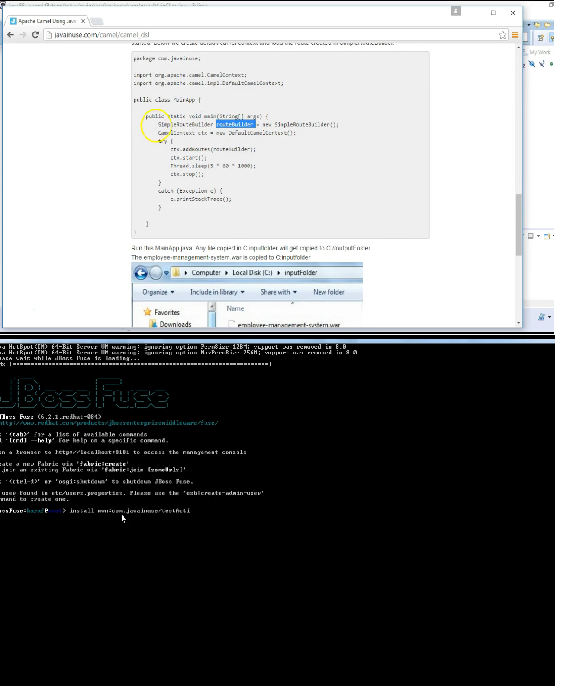Screen dimensions: 567x691
Task: Click 'Run this MainApp.java' paragraph text
Action: point(251,249)
